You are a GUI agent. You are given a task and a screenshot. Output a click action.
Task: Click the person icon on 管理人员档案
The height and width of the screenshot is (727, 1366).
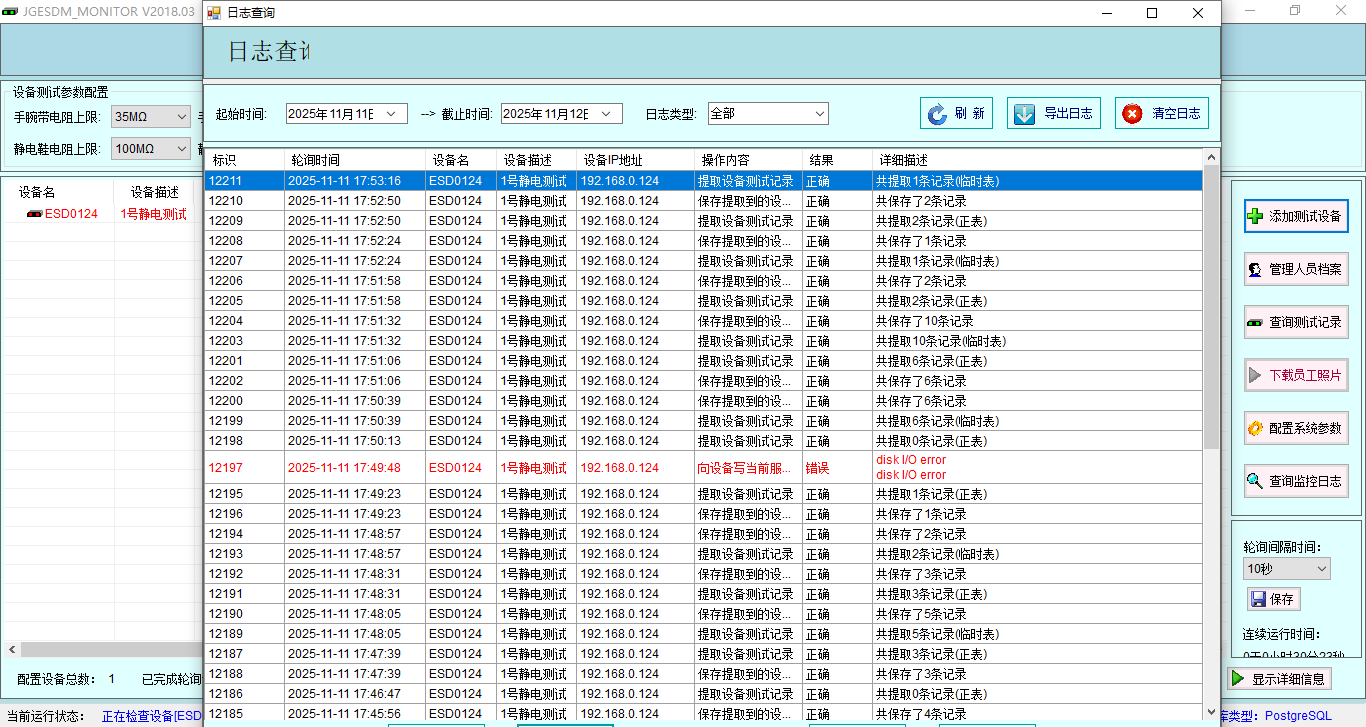(x=1255, y=269)
